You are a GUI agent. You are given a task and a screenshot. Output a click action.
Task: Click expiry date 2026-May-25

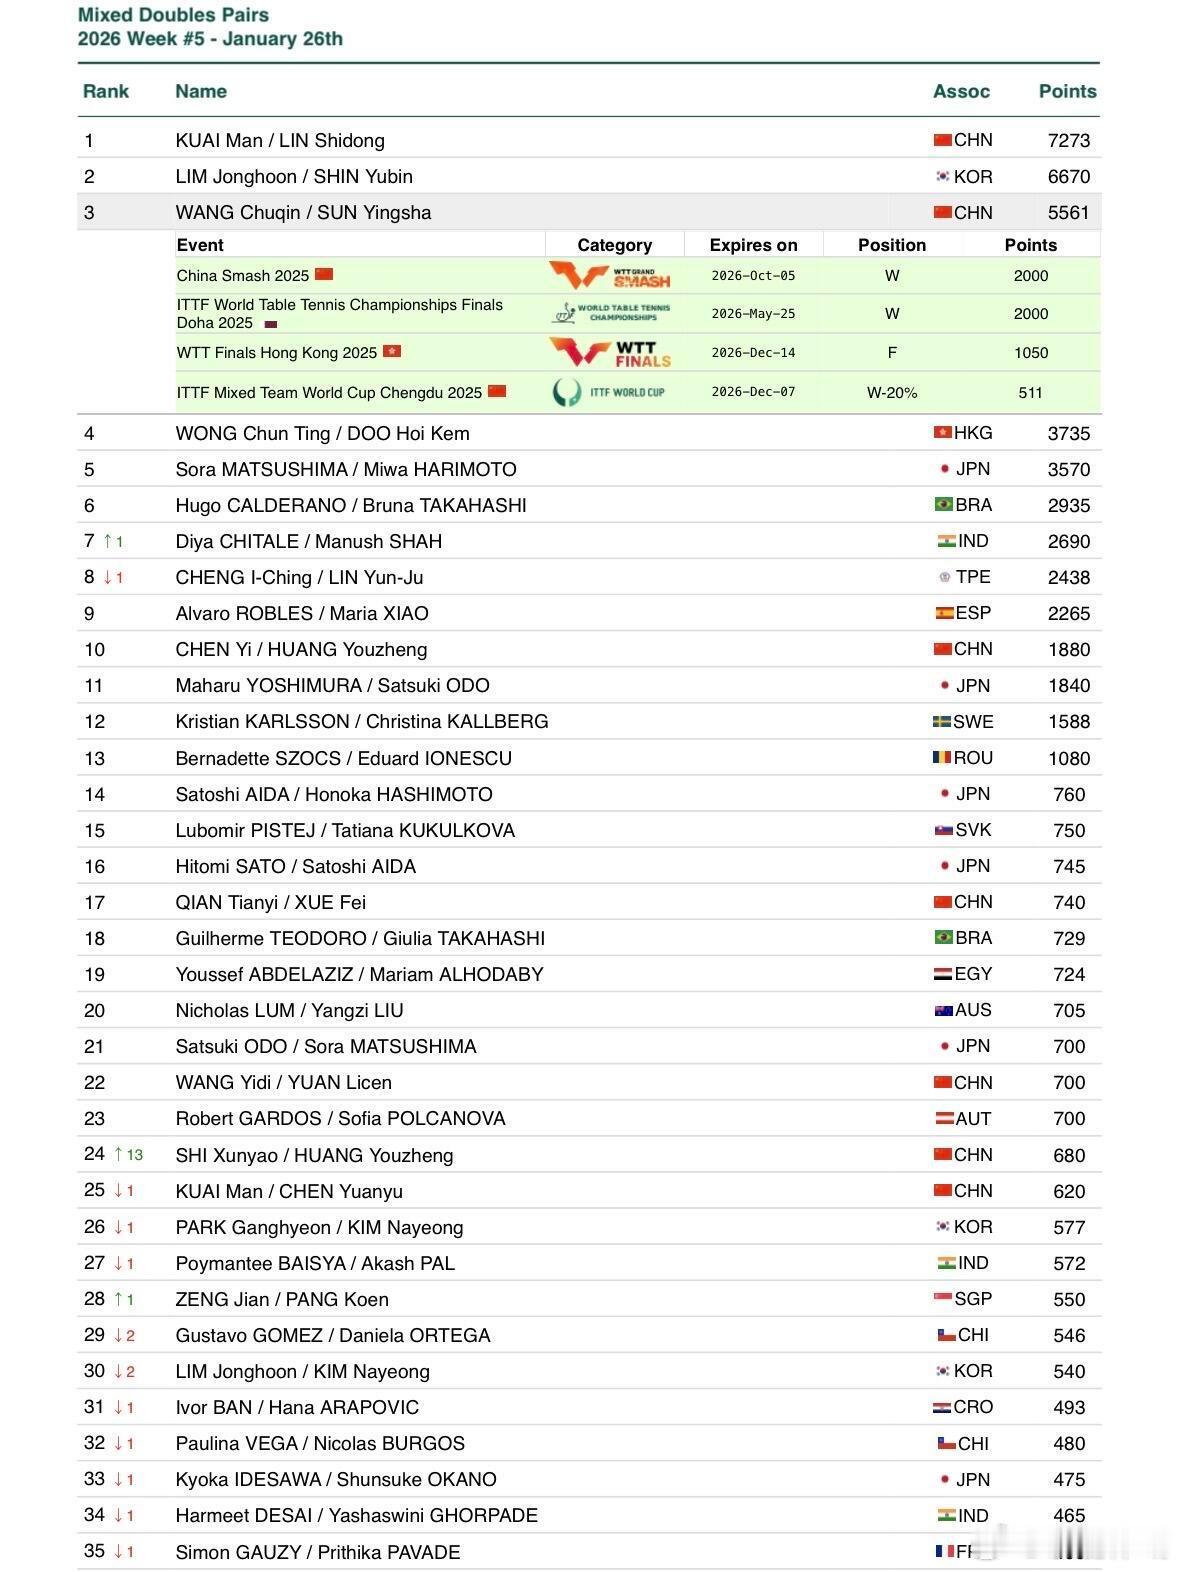[x=753, y=313]
